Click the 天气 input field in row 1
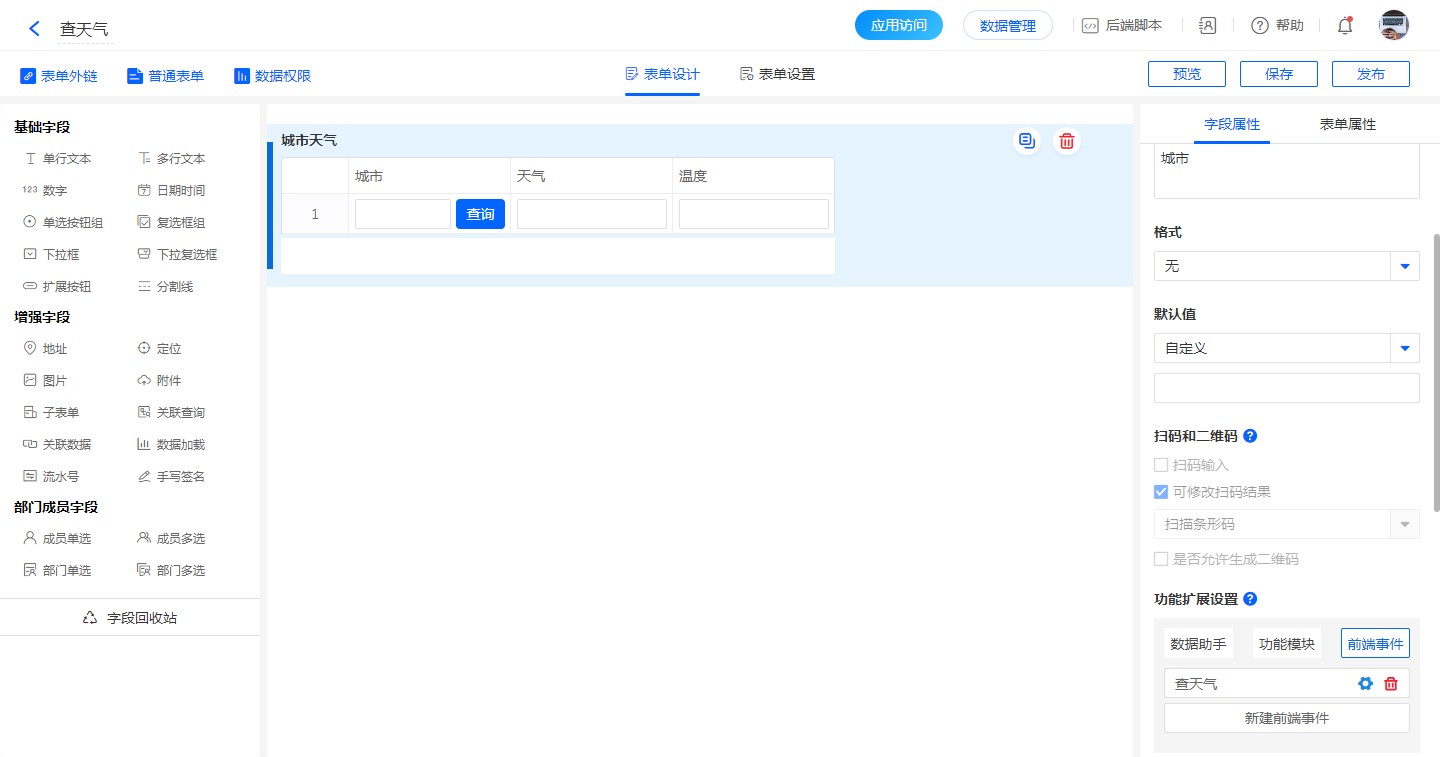 [x=591, y=214]
